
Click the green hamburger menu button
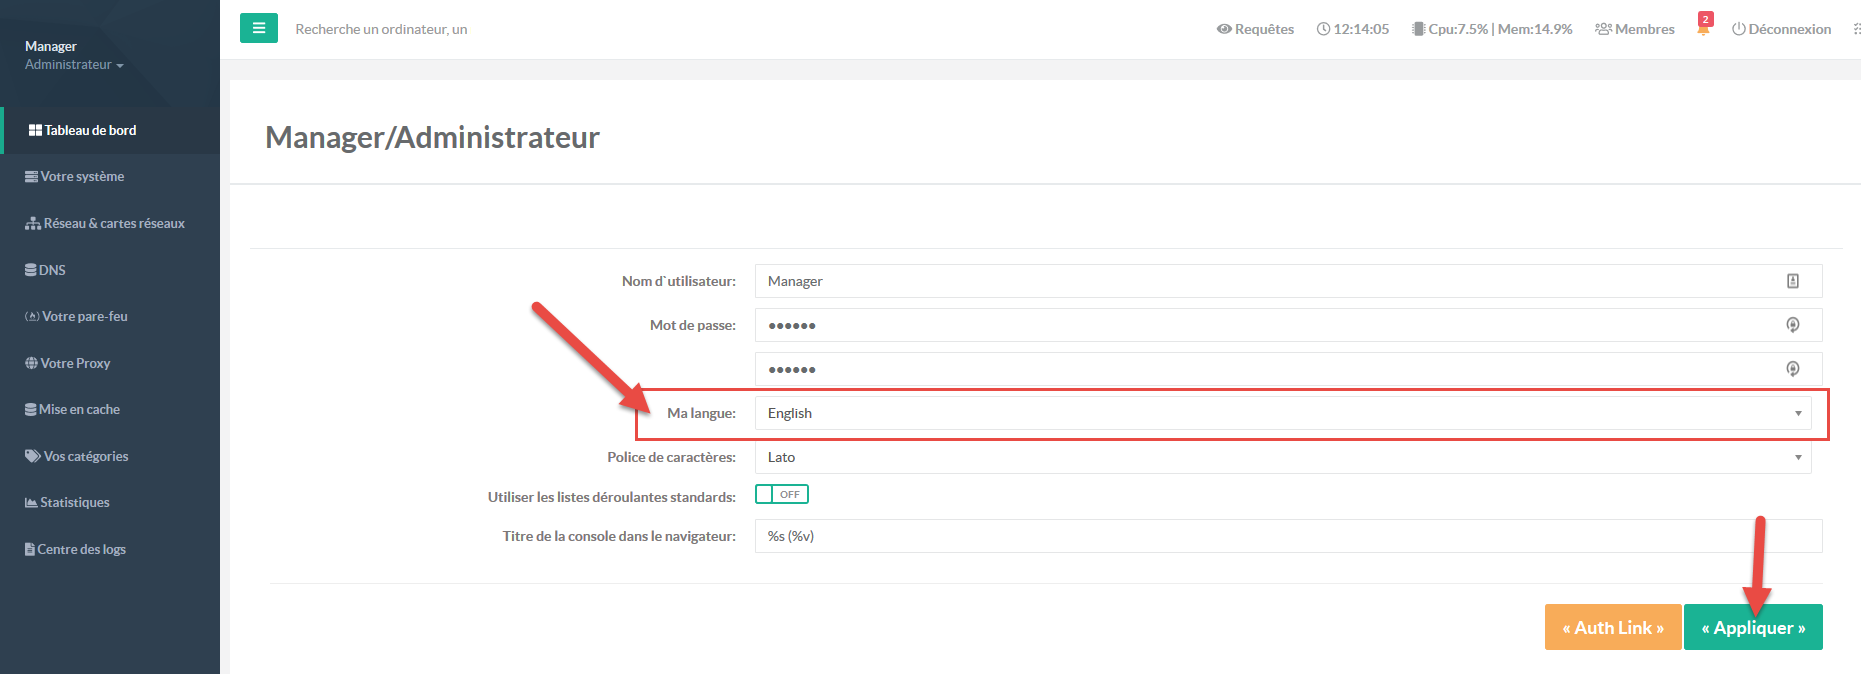[258, 28]
